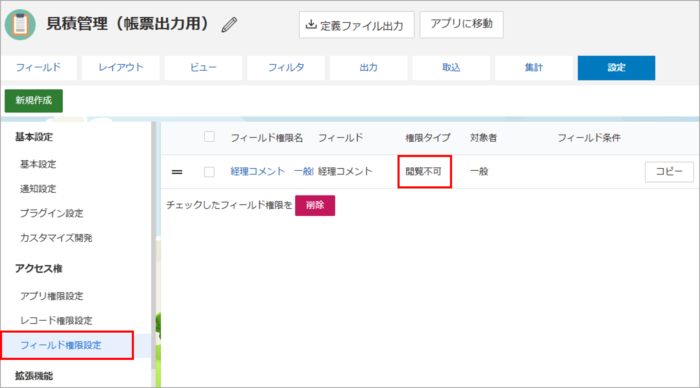Click the コピー button in the row

pyautogui.click(x=669, y=172)
